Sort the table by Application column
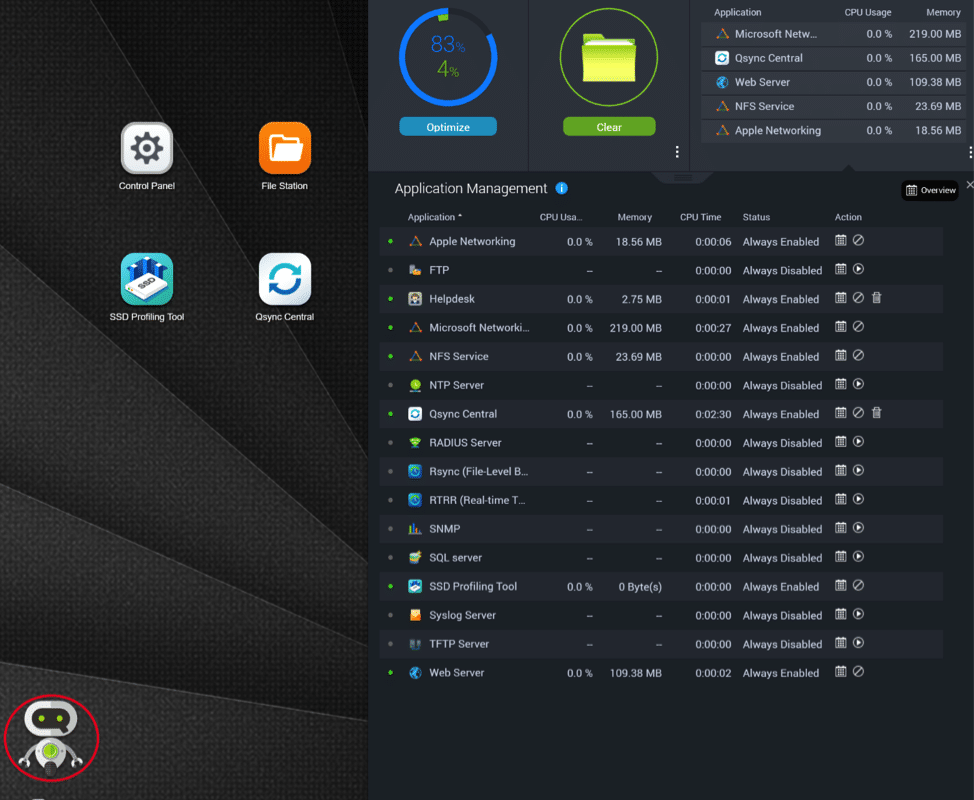974x800 pixels. [x=434, y=217]
